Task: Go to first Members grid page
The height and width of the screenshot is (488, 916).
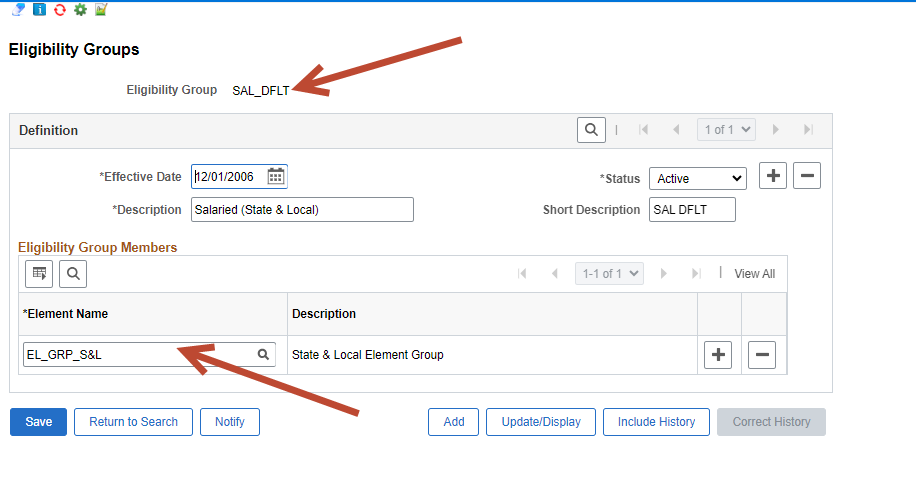Action: click(x=522, y=274)
